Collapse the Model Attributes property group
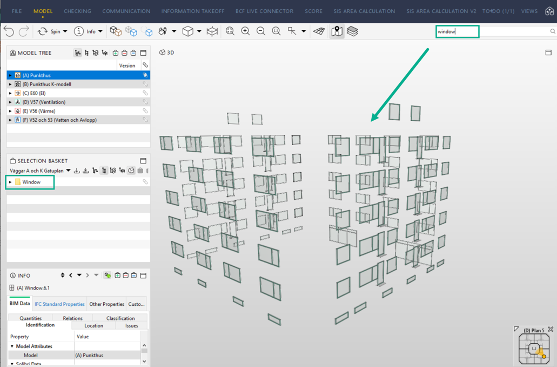 pyautogui.click(x=12, y=346)
